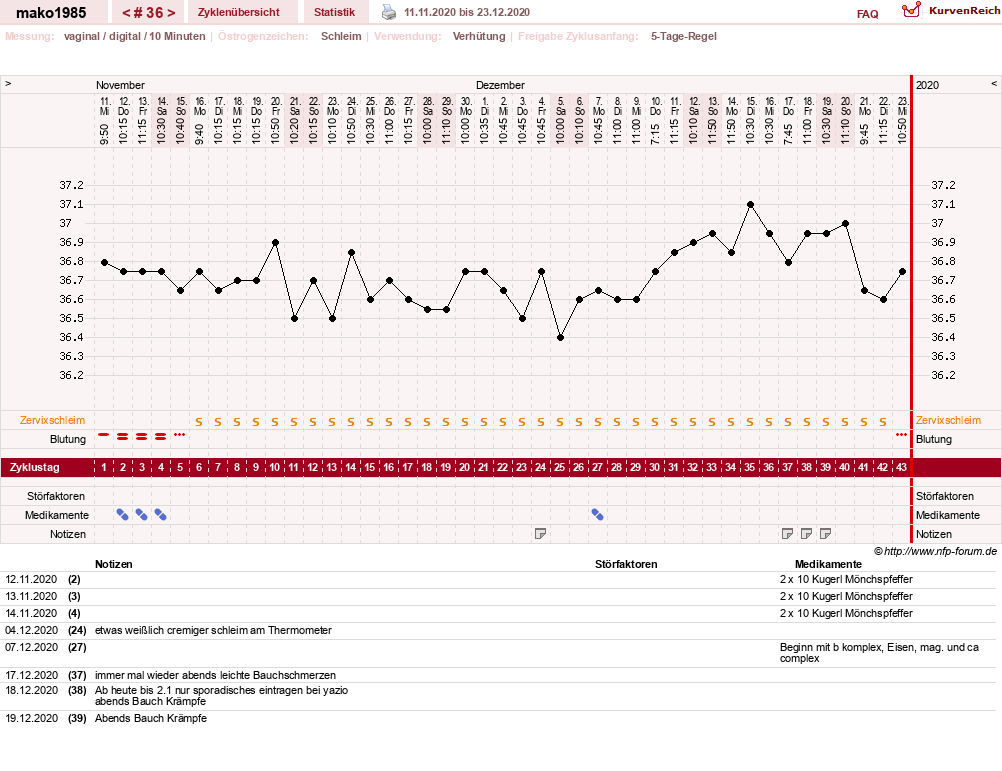Click the left Medikamente row label

57,515
